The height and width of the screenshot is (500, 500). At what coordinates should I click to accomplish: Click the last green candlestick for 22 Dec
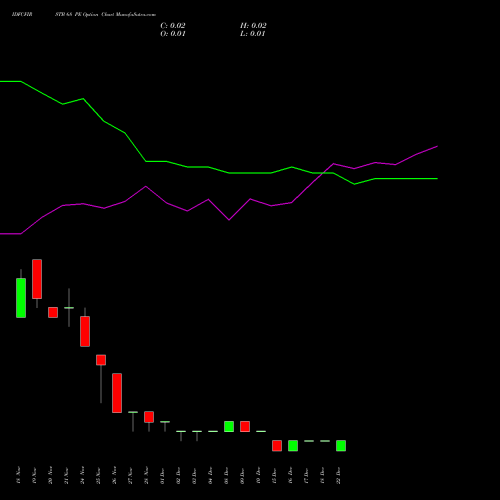[341, 446]
